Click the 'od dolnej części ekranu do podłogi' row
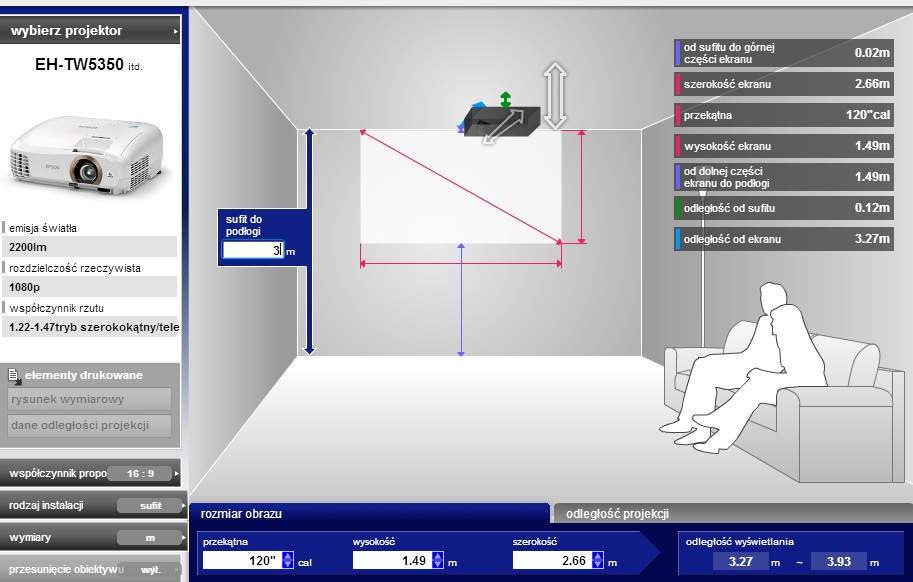 tap(784, 177)
